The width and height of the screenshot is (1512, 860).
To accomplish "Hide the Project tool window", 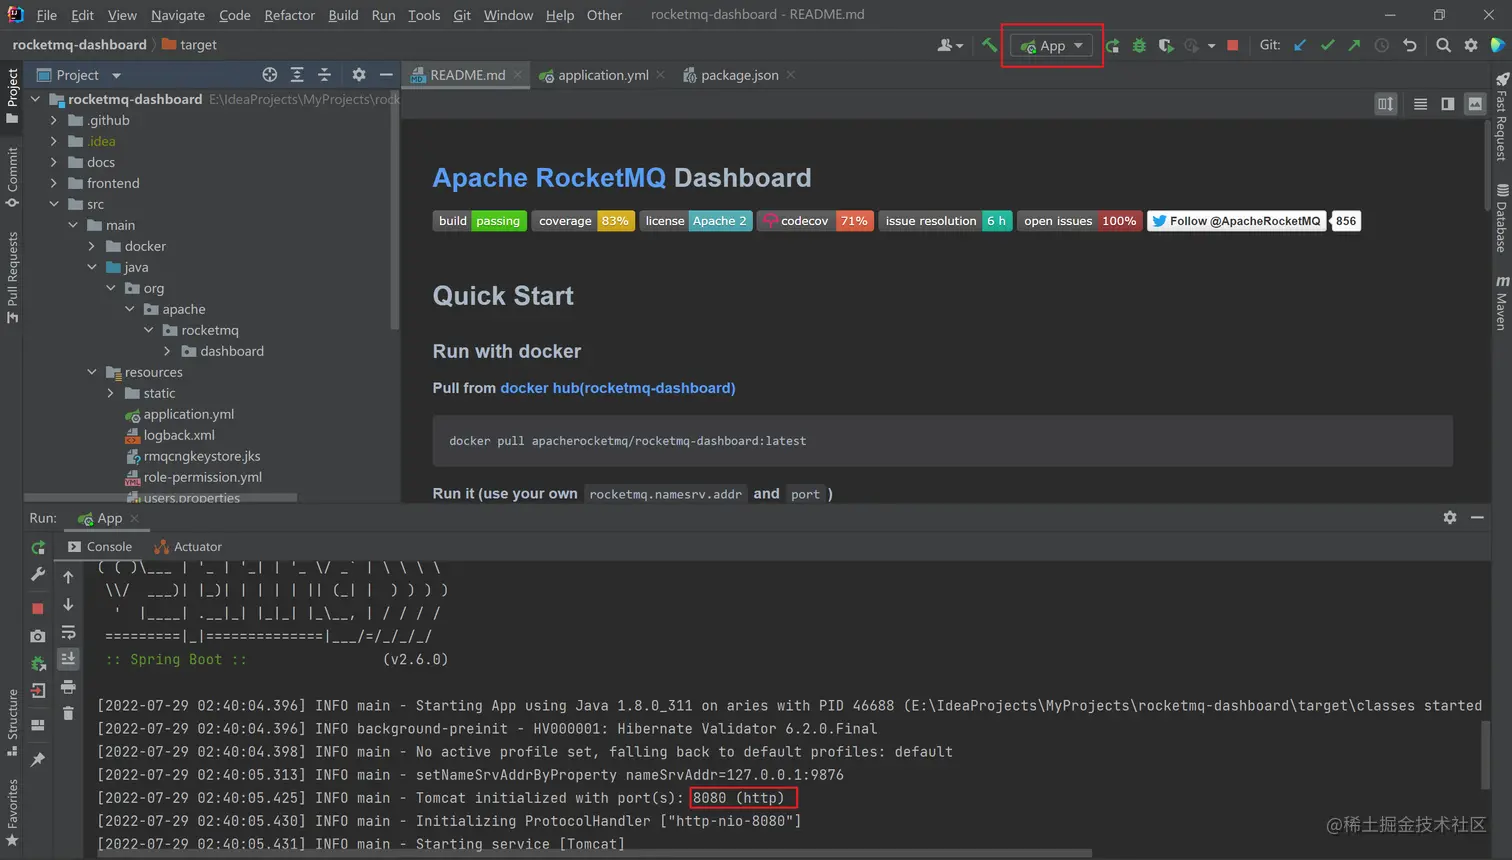I will 386,75.
